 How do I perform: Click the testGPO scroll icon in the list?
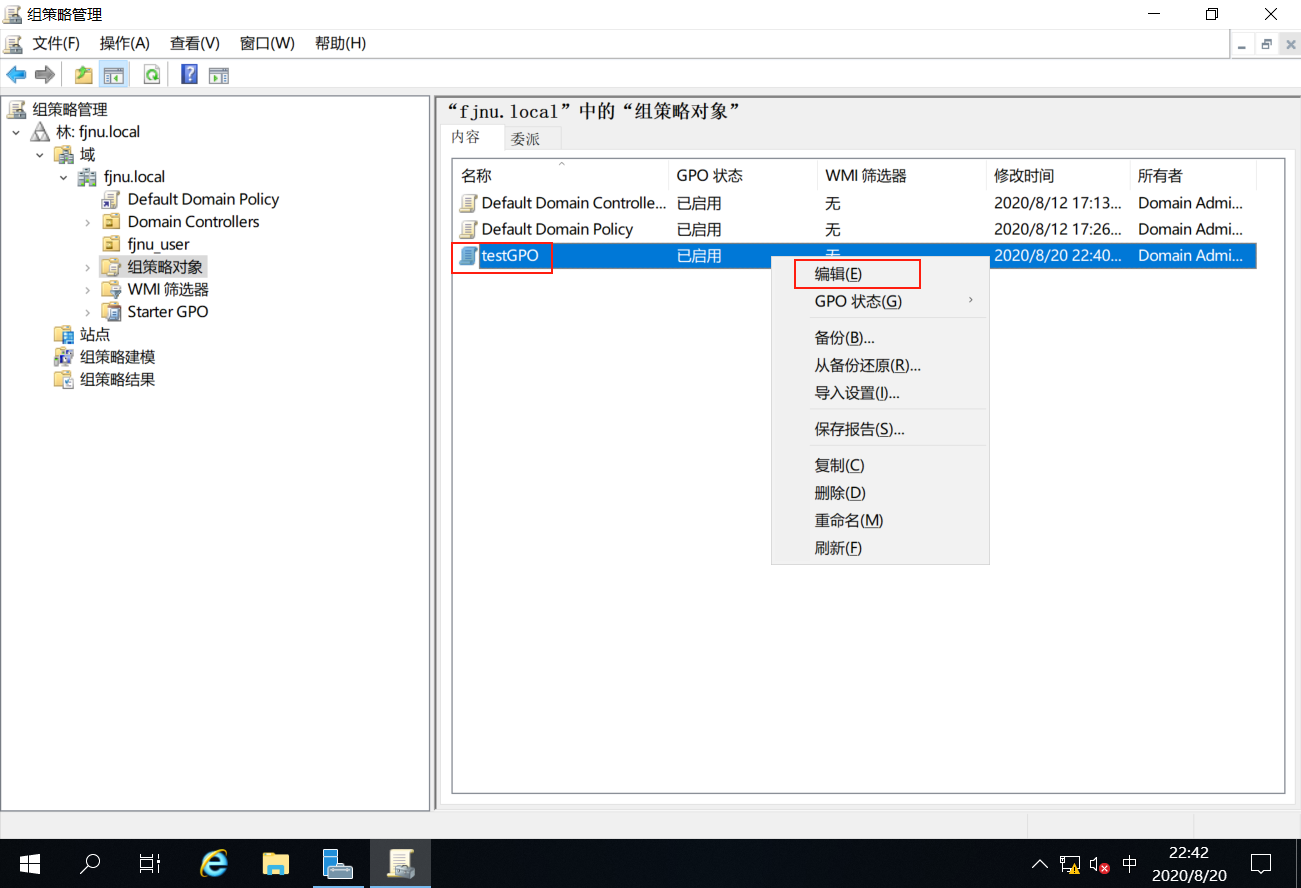point(468,256)
